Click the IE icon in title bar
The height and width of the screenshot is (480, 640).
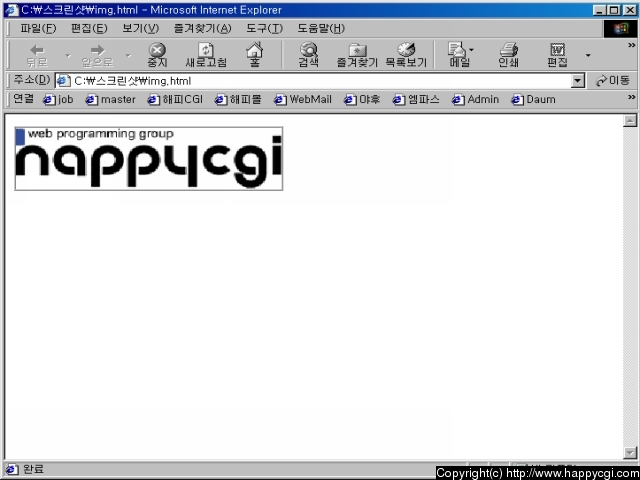pyautogui.click(x=11, y=10)
